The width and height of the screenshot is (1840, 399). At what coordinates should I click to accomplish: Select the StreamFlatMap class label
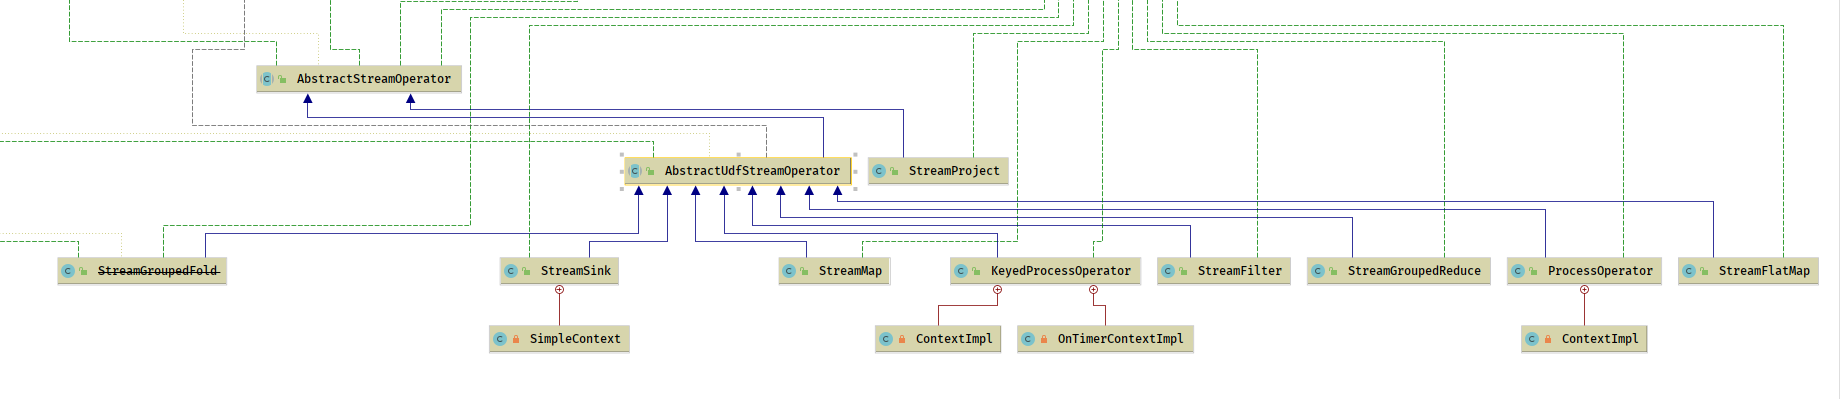(1764, 271)
